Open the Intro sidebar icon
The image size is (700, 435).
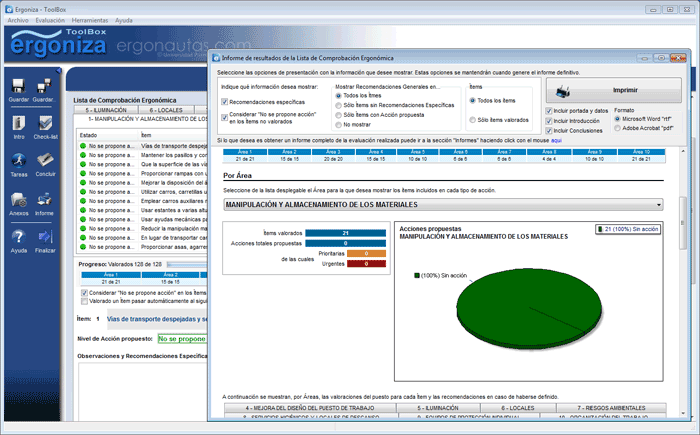point(19,123)
